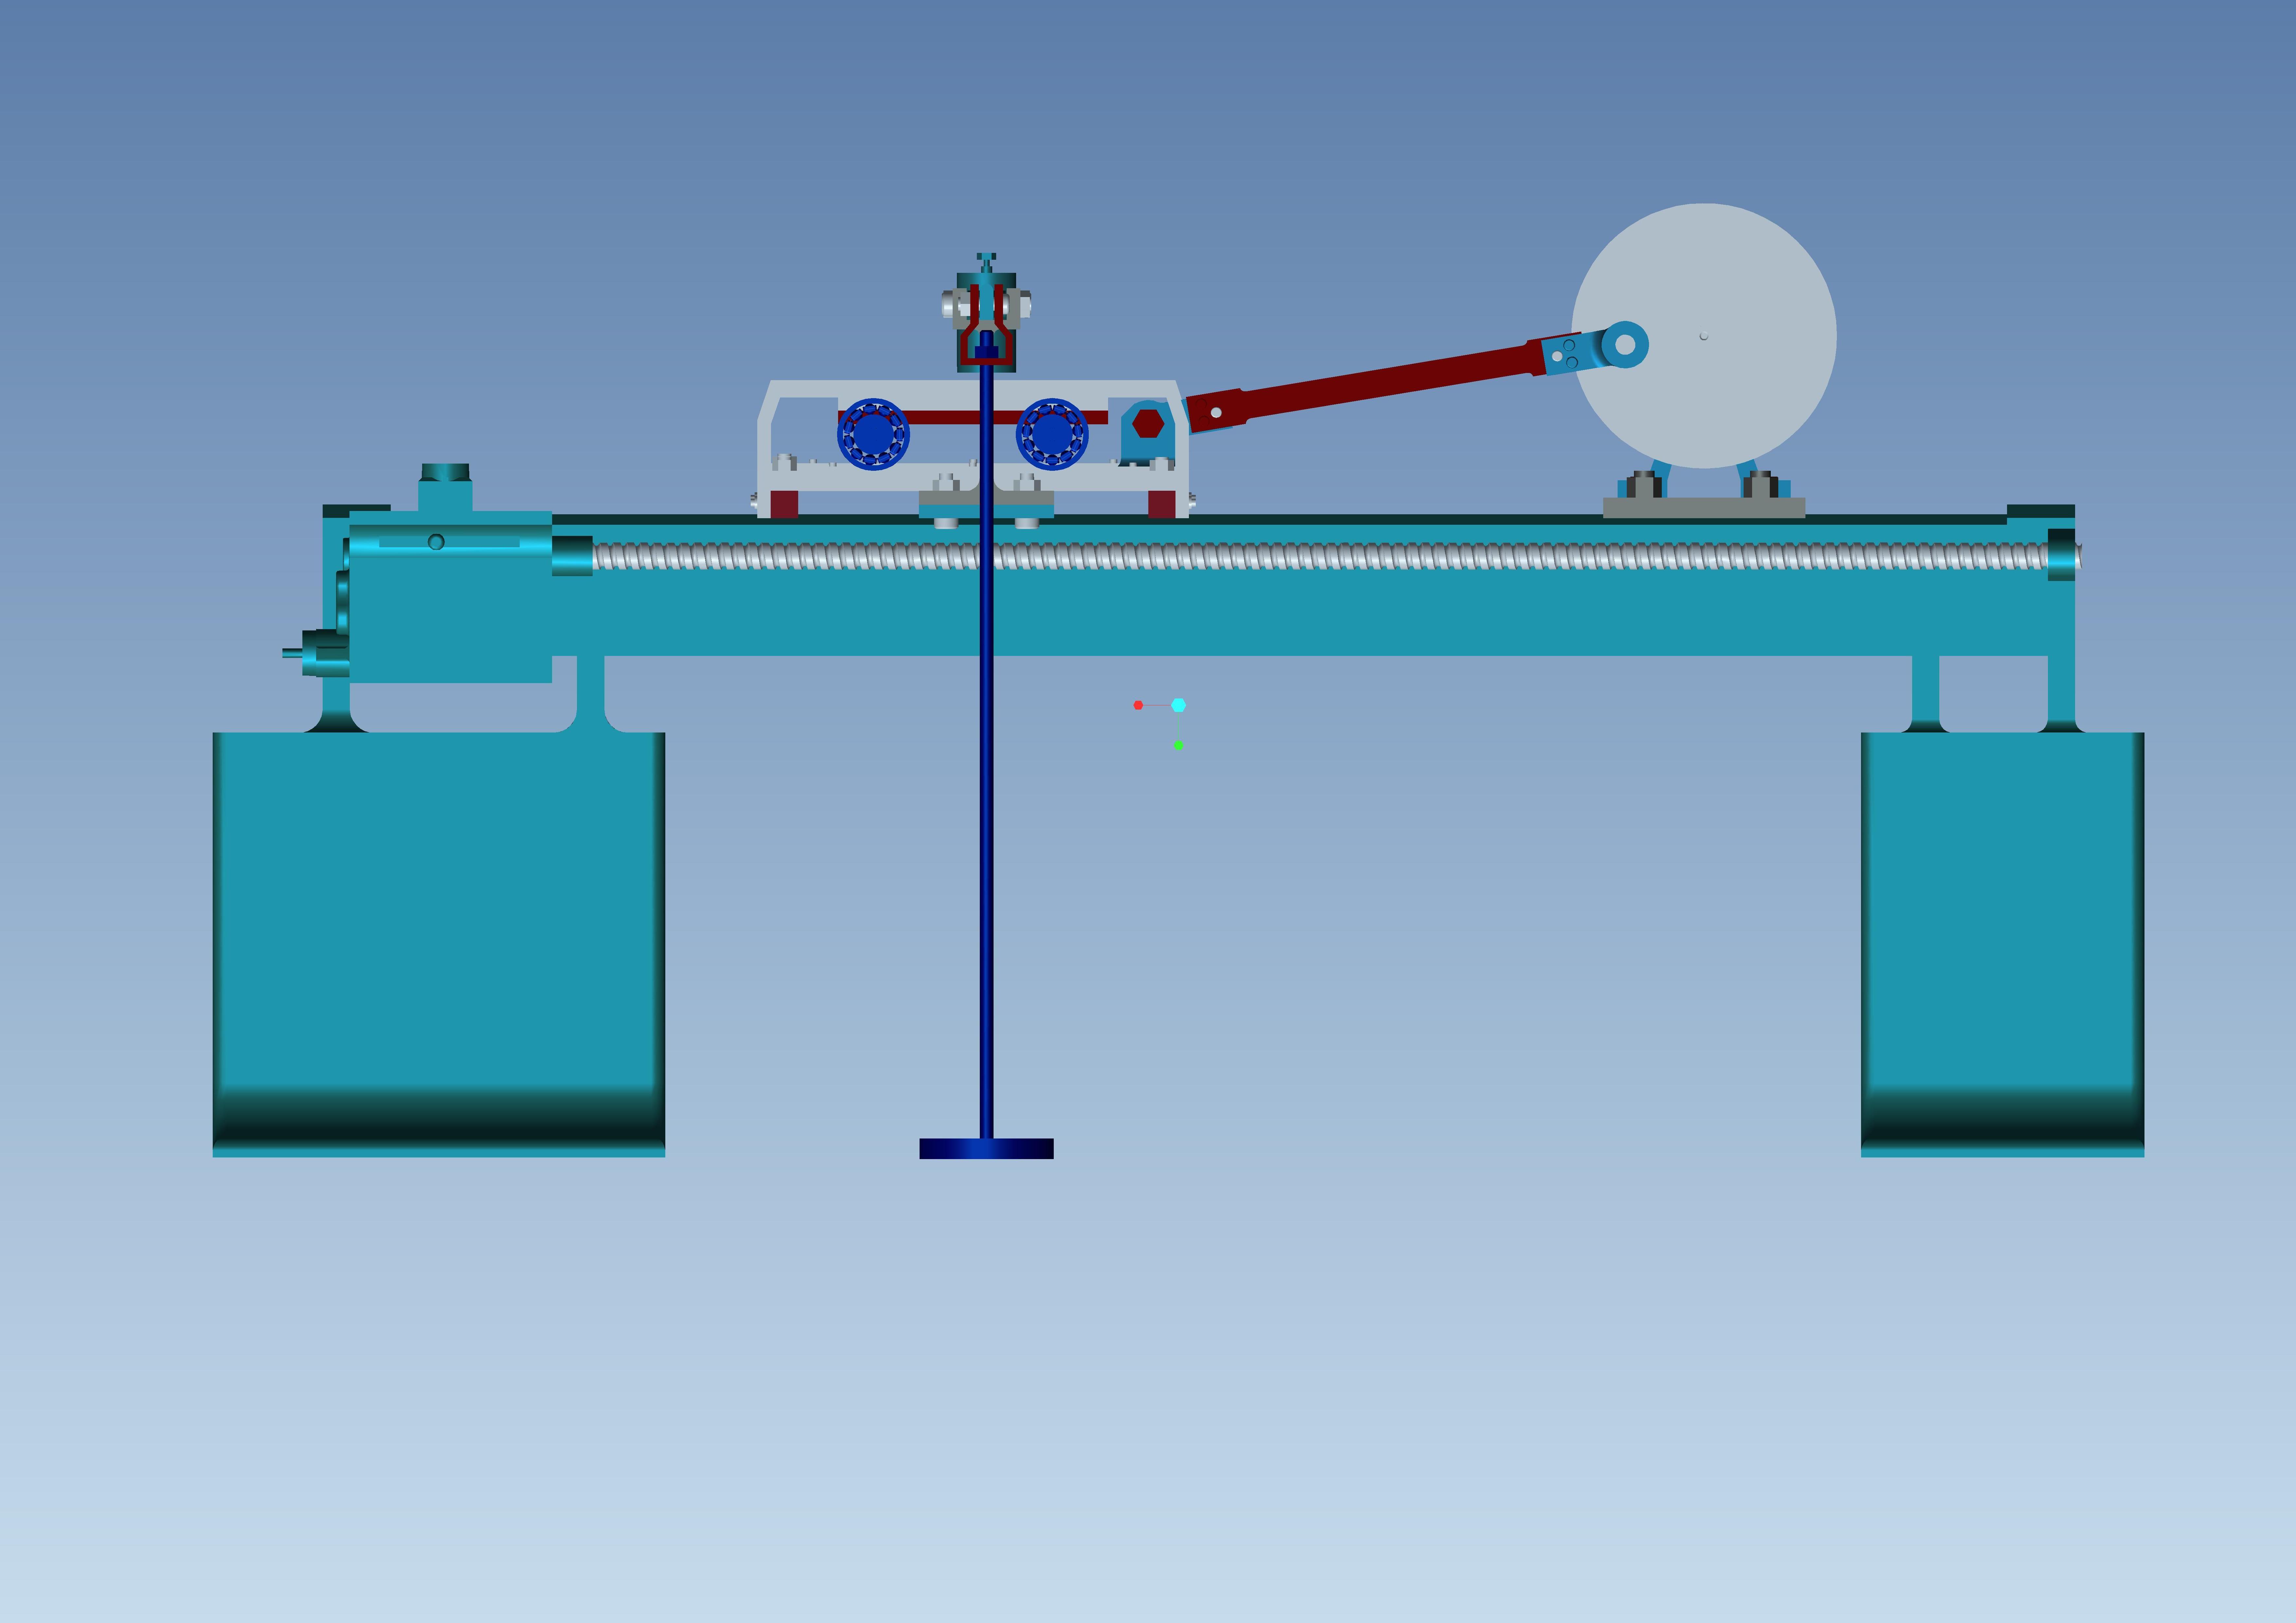Image resolution: width=2296 pixels, height=1623 pixels.
Task: Click the dark red hexagonal nut
Action: [x=1148, y=424]
